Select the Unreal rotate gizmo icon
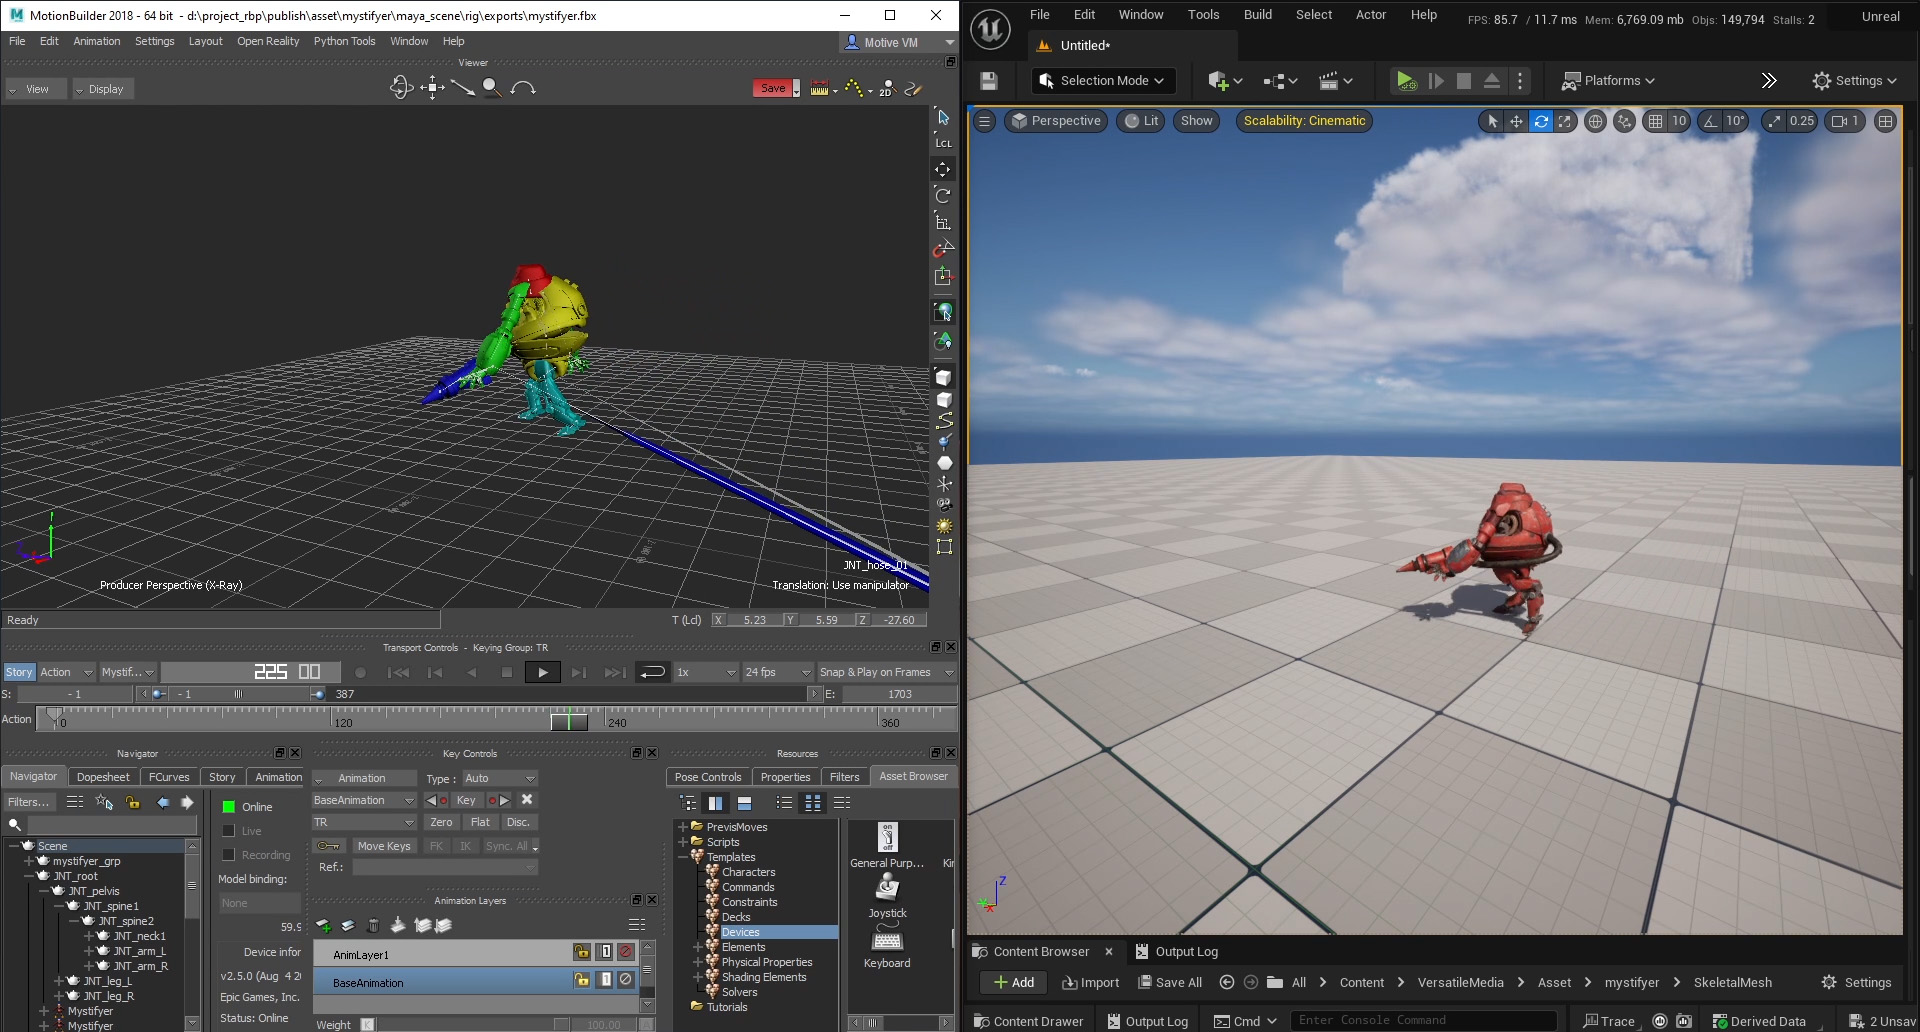This screenshot has height=1032, width=1920. coord(1541,121)
